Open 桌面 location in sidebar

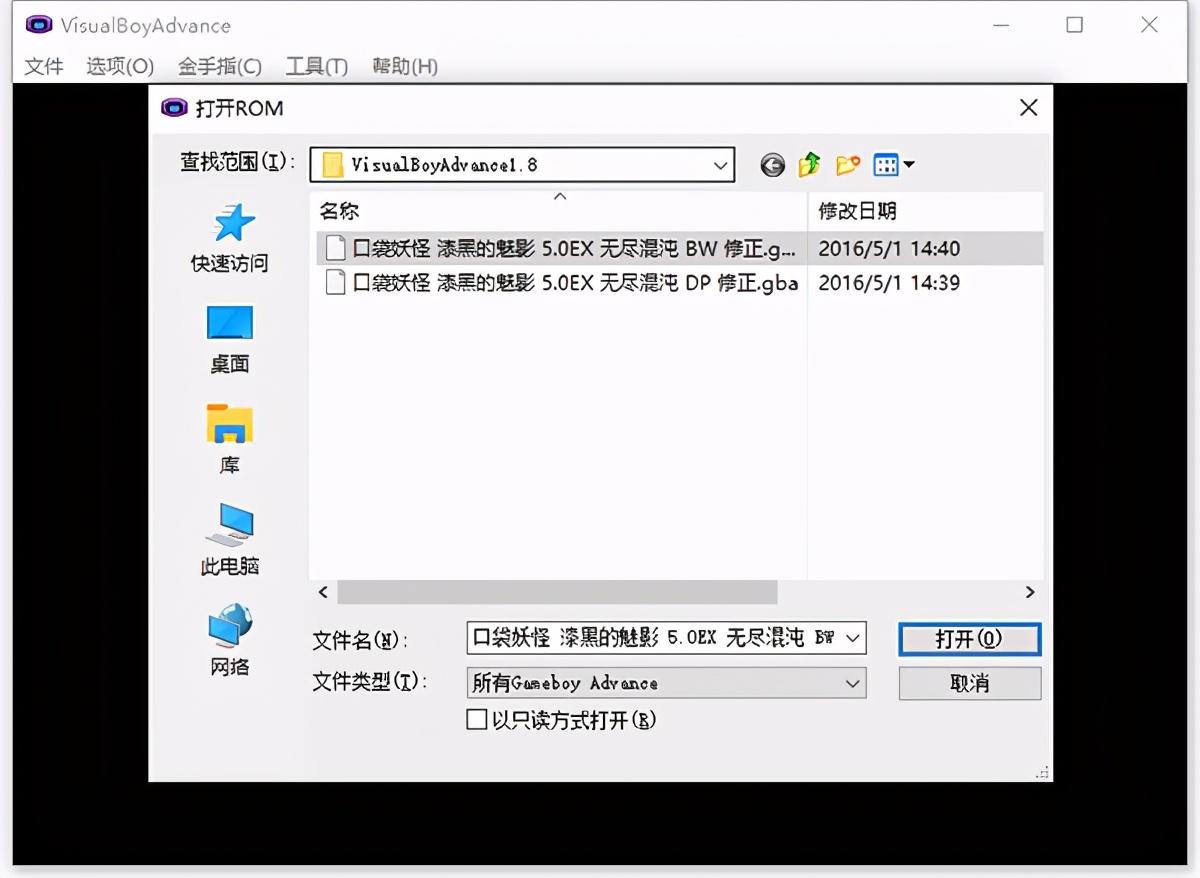coord(230,339)
